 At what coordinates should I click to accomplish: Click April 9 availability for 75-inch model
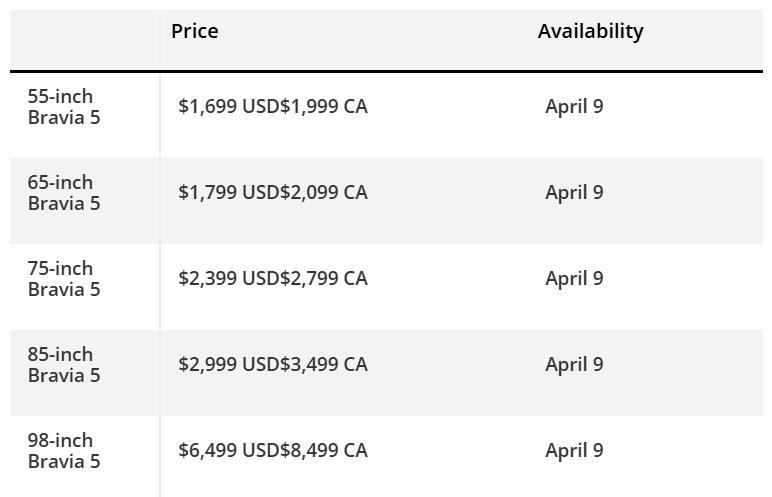click(574, 278)
